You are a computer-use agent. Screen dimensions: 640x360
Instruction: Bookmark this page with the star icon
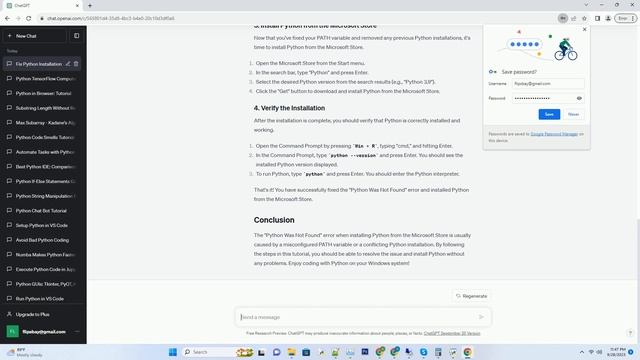584,18
